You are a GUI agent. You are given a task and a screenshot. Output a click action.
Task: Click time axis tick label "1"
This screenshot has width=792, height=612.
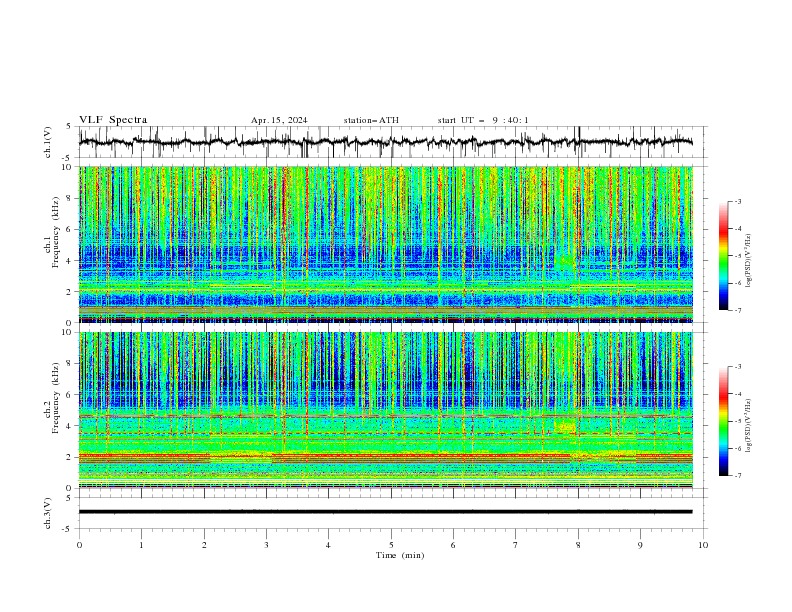click(x=141, y=545)
